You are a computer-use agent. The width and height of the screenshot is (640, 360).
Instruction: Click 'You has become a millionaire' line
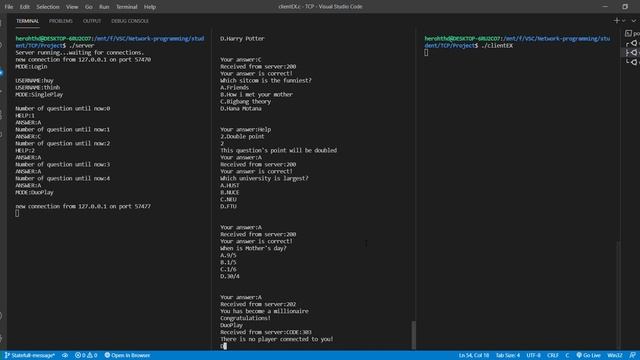pos(264,311)
